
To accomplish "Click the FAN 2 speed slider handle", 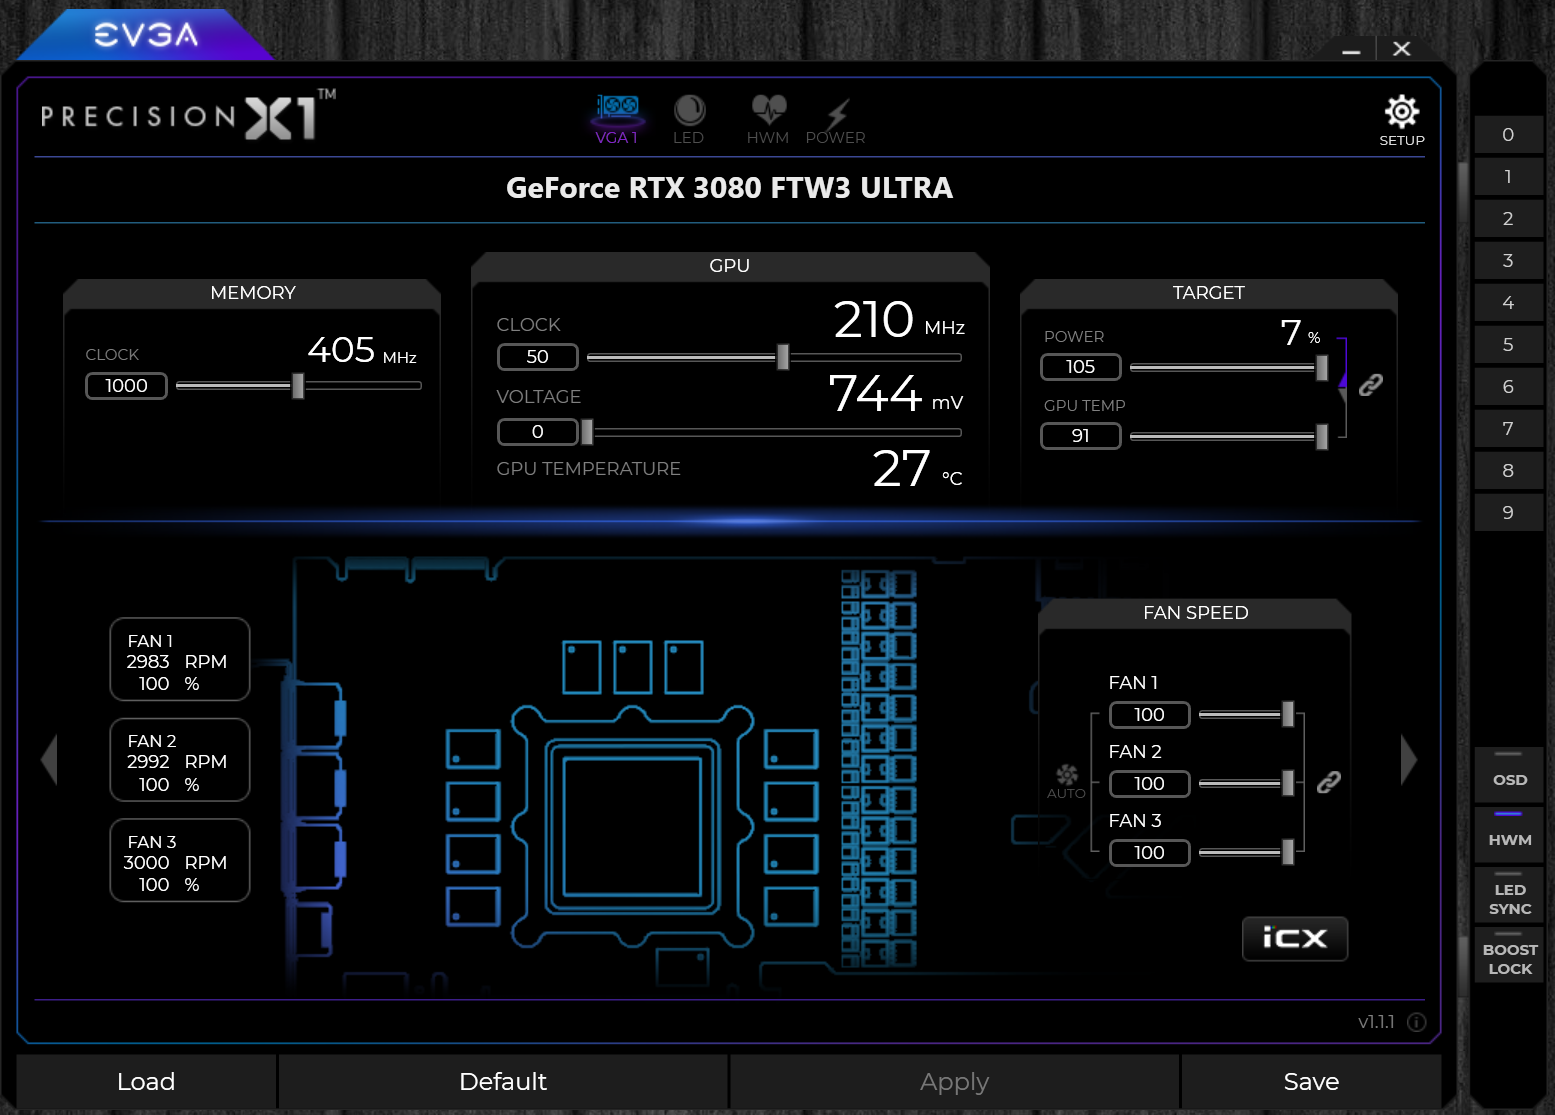I will point(1288,783).
